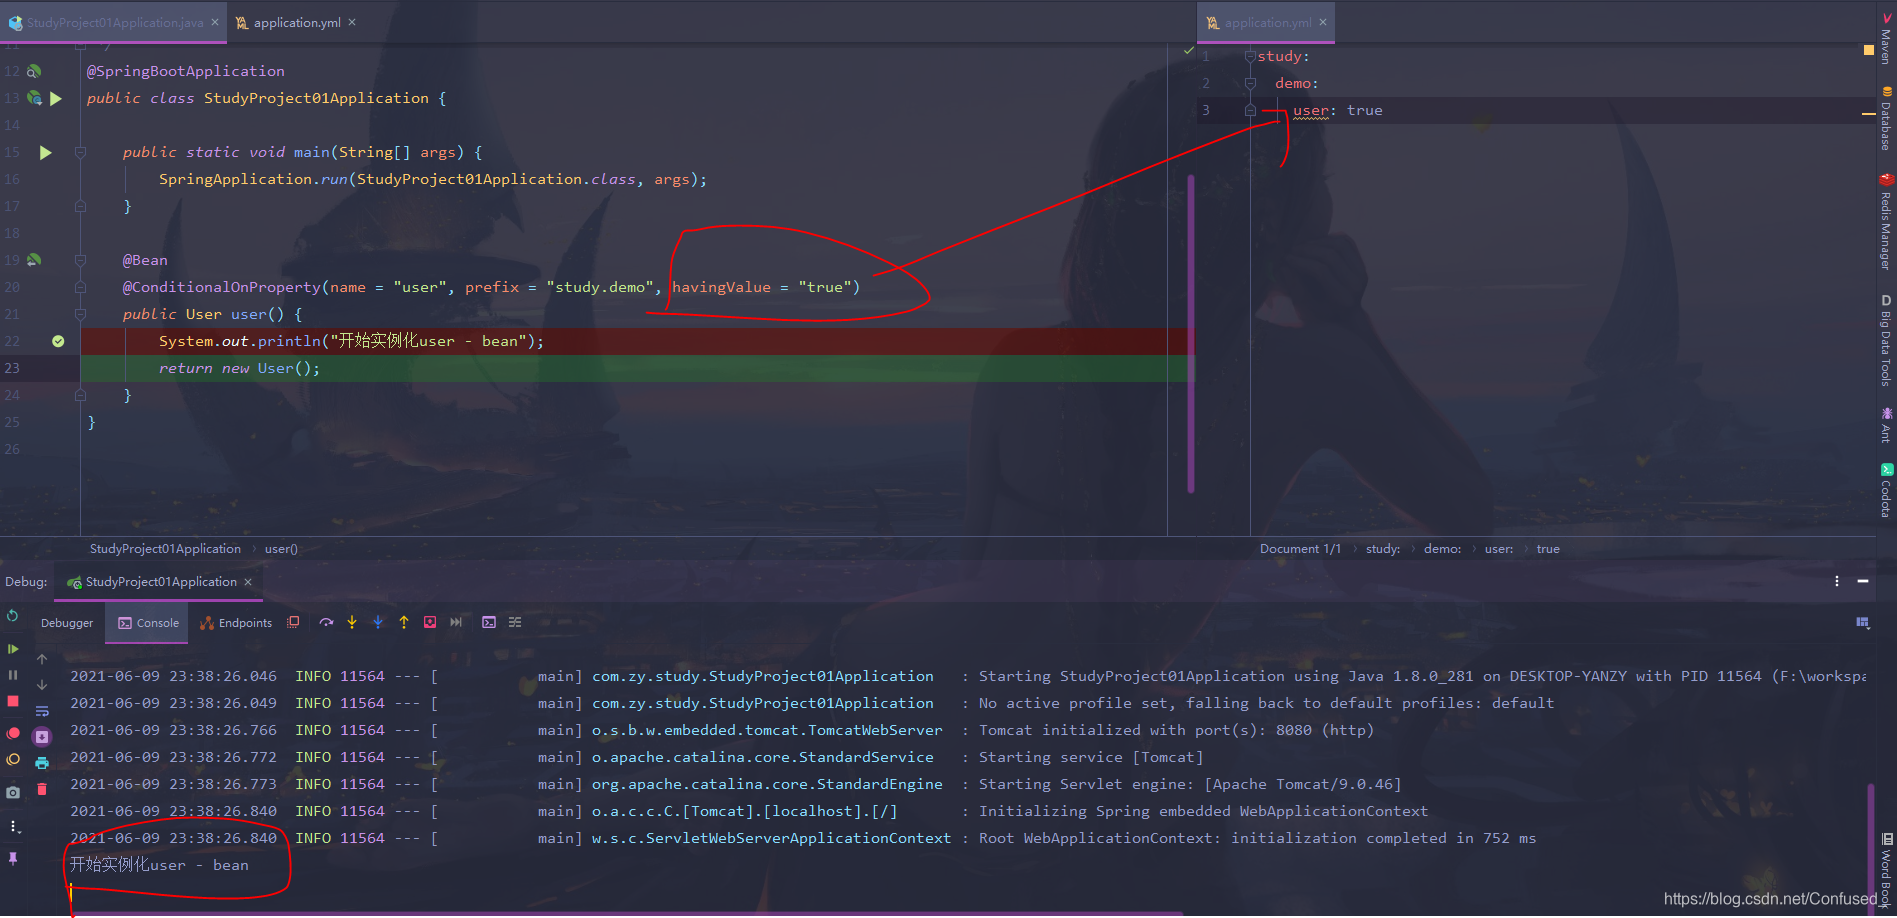
Task: Open Maven tool window
Action: pyautogui.click(x=1886, y=38)
